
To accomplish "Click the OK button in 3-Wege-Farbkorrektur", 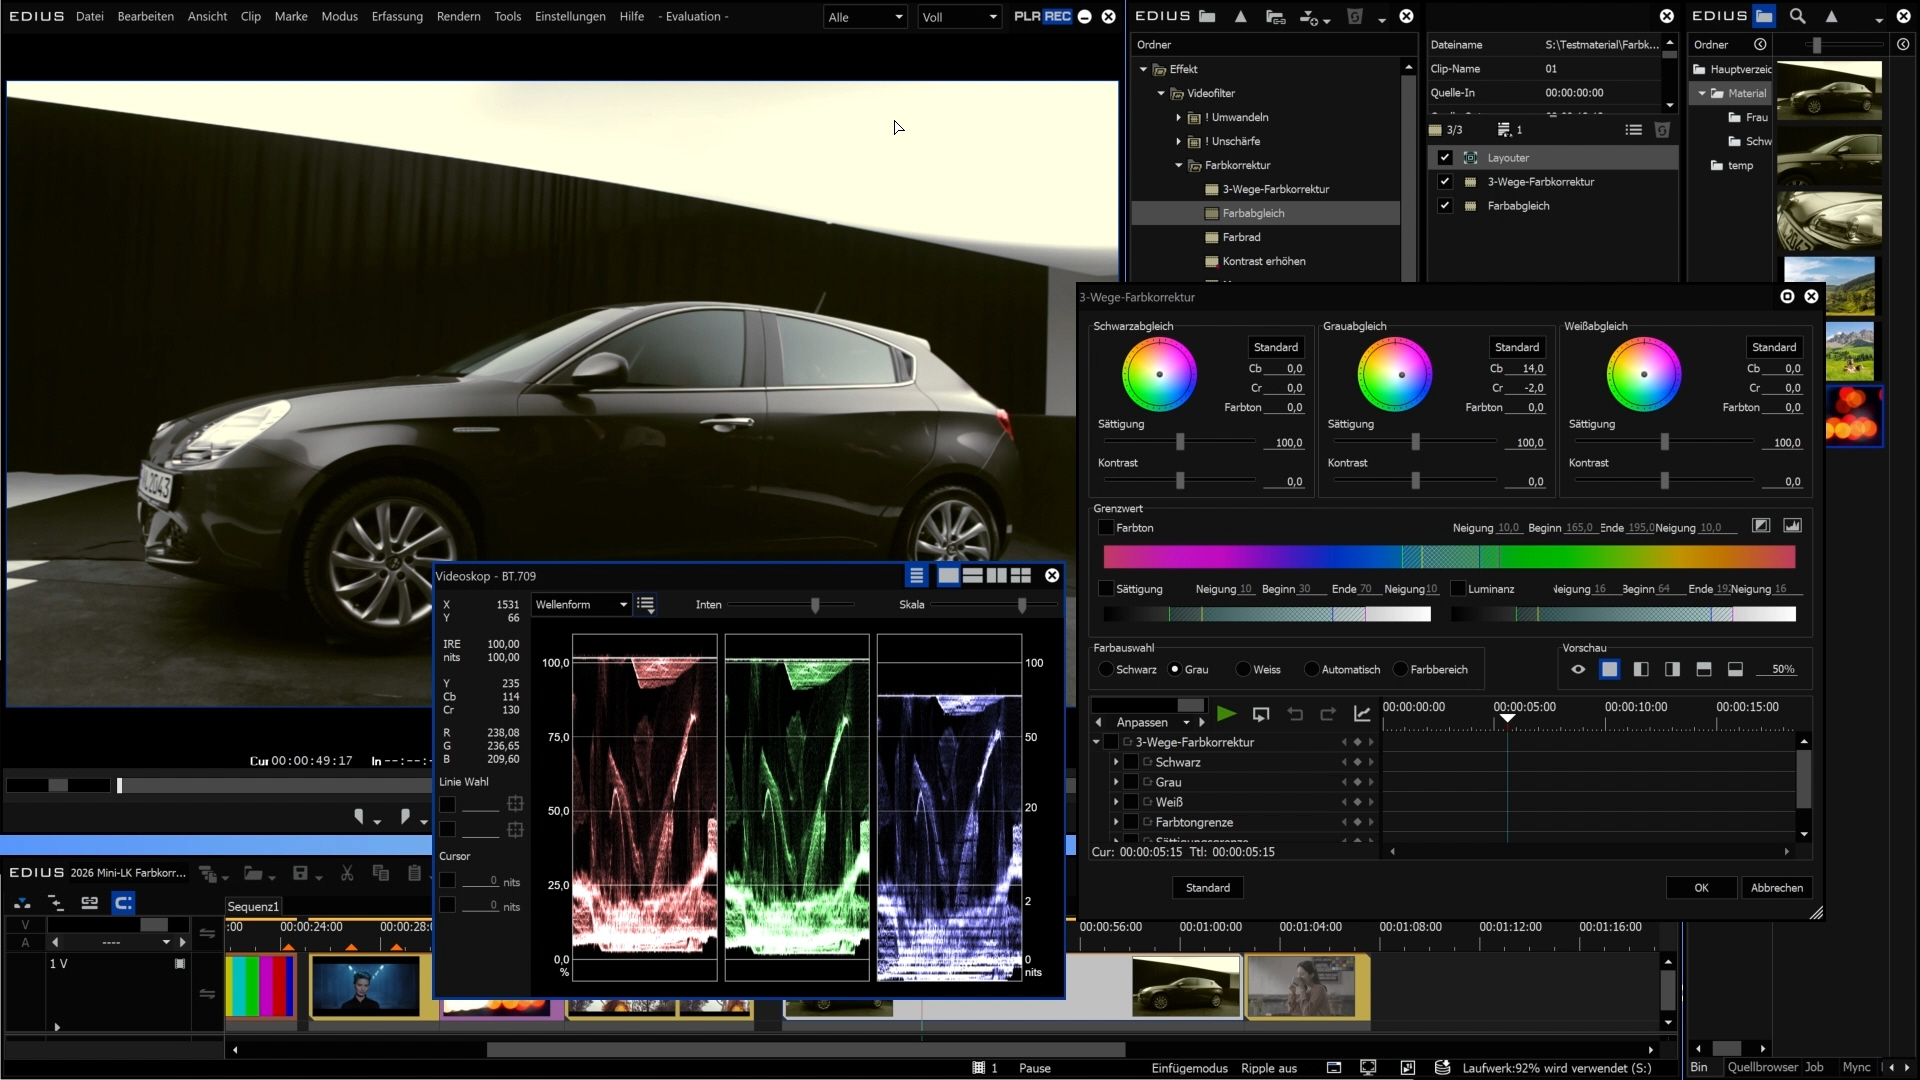I will tap(1700, 888).
